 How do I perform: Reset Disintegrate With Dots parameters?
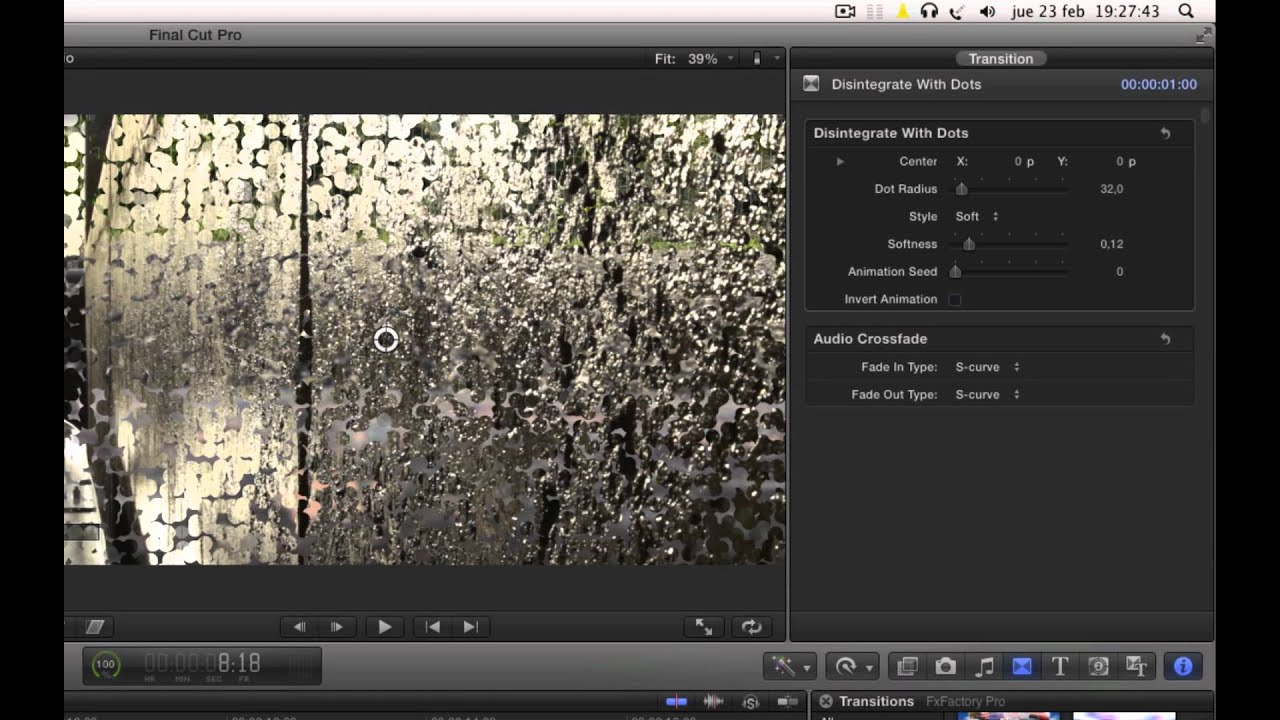tap(1165, 133)
